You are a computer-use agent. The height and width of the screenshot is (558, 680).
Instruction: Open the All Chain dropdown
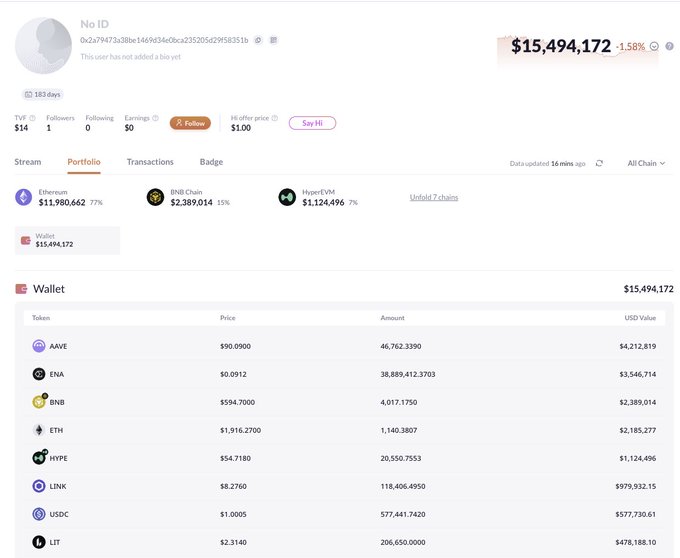click(646, 163)
